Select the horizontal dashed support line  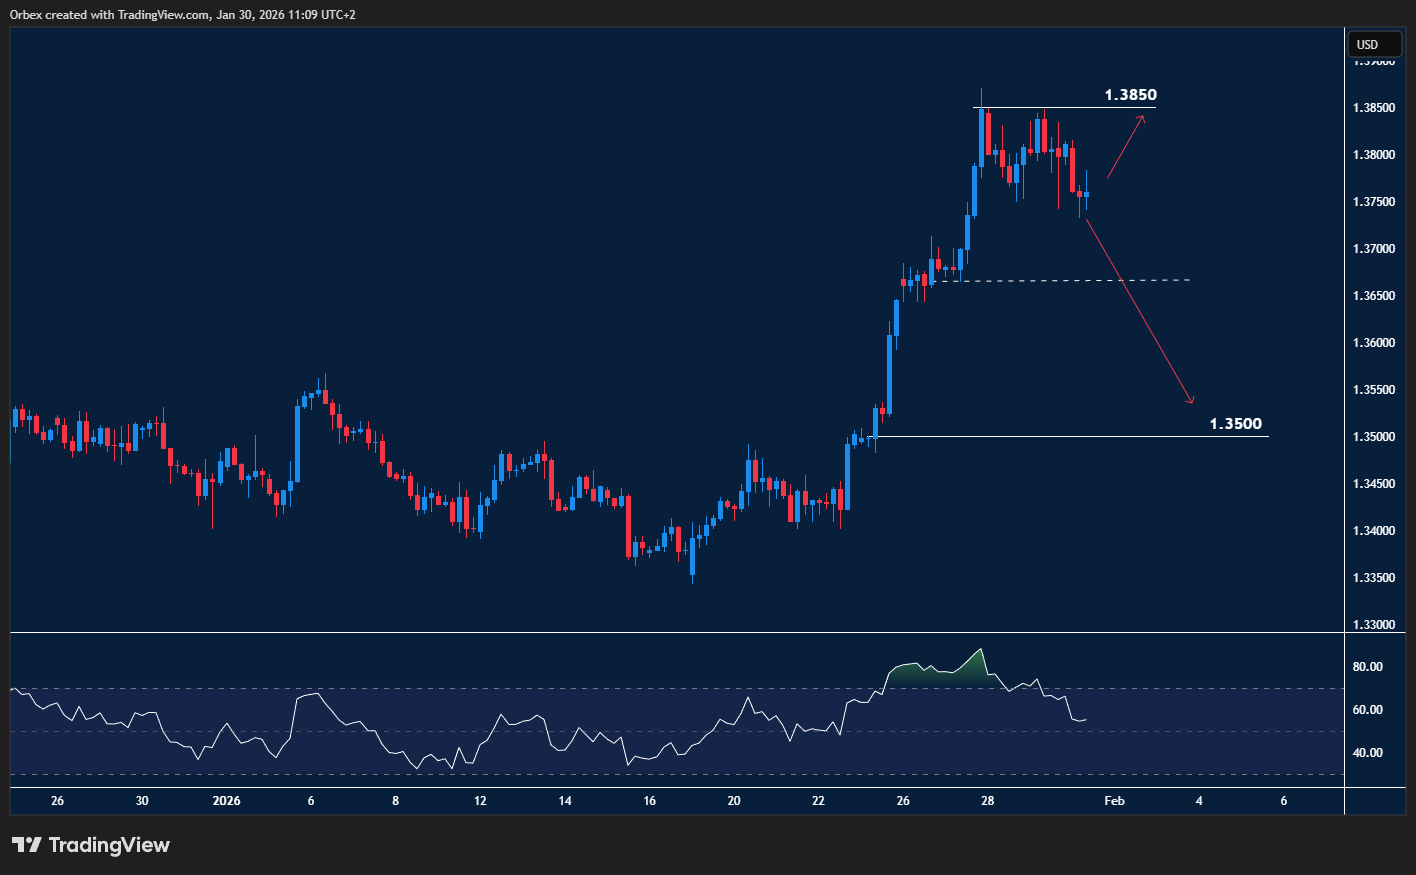pos(1060,280)
